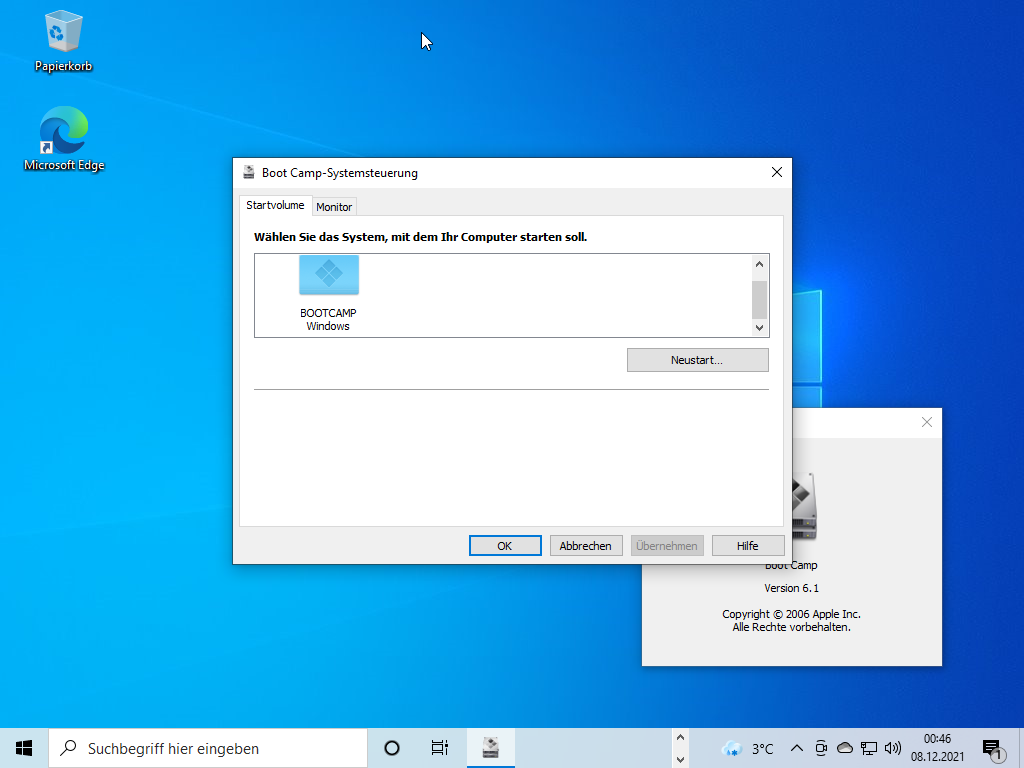
Task: Click the Meet Now camera tray icon
Action: click(821, 748)
